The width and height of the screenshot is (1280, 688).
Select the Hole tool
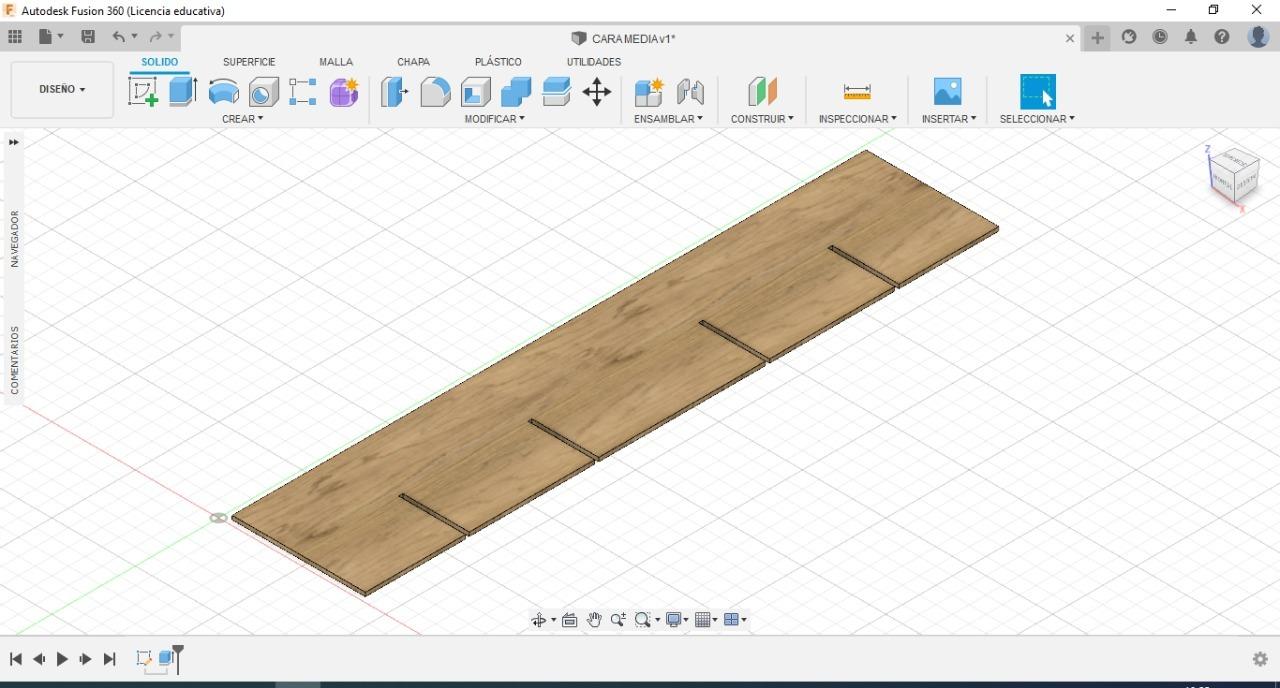(263, 92)
